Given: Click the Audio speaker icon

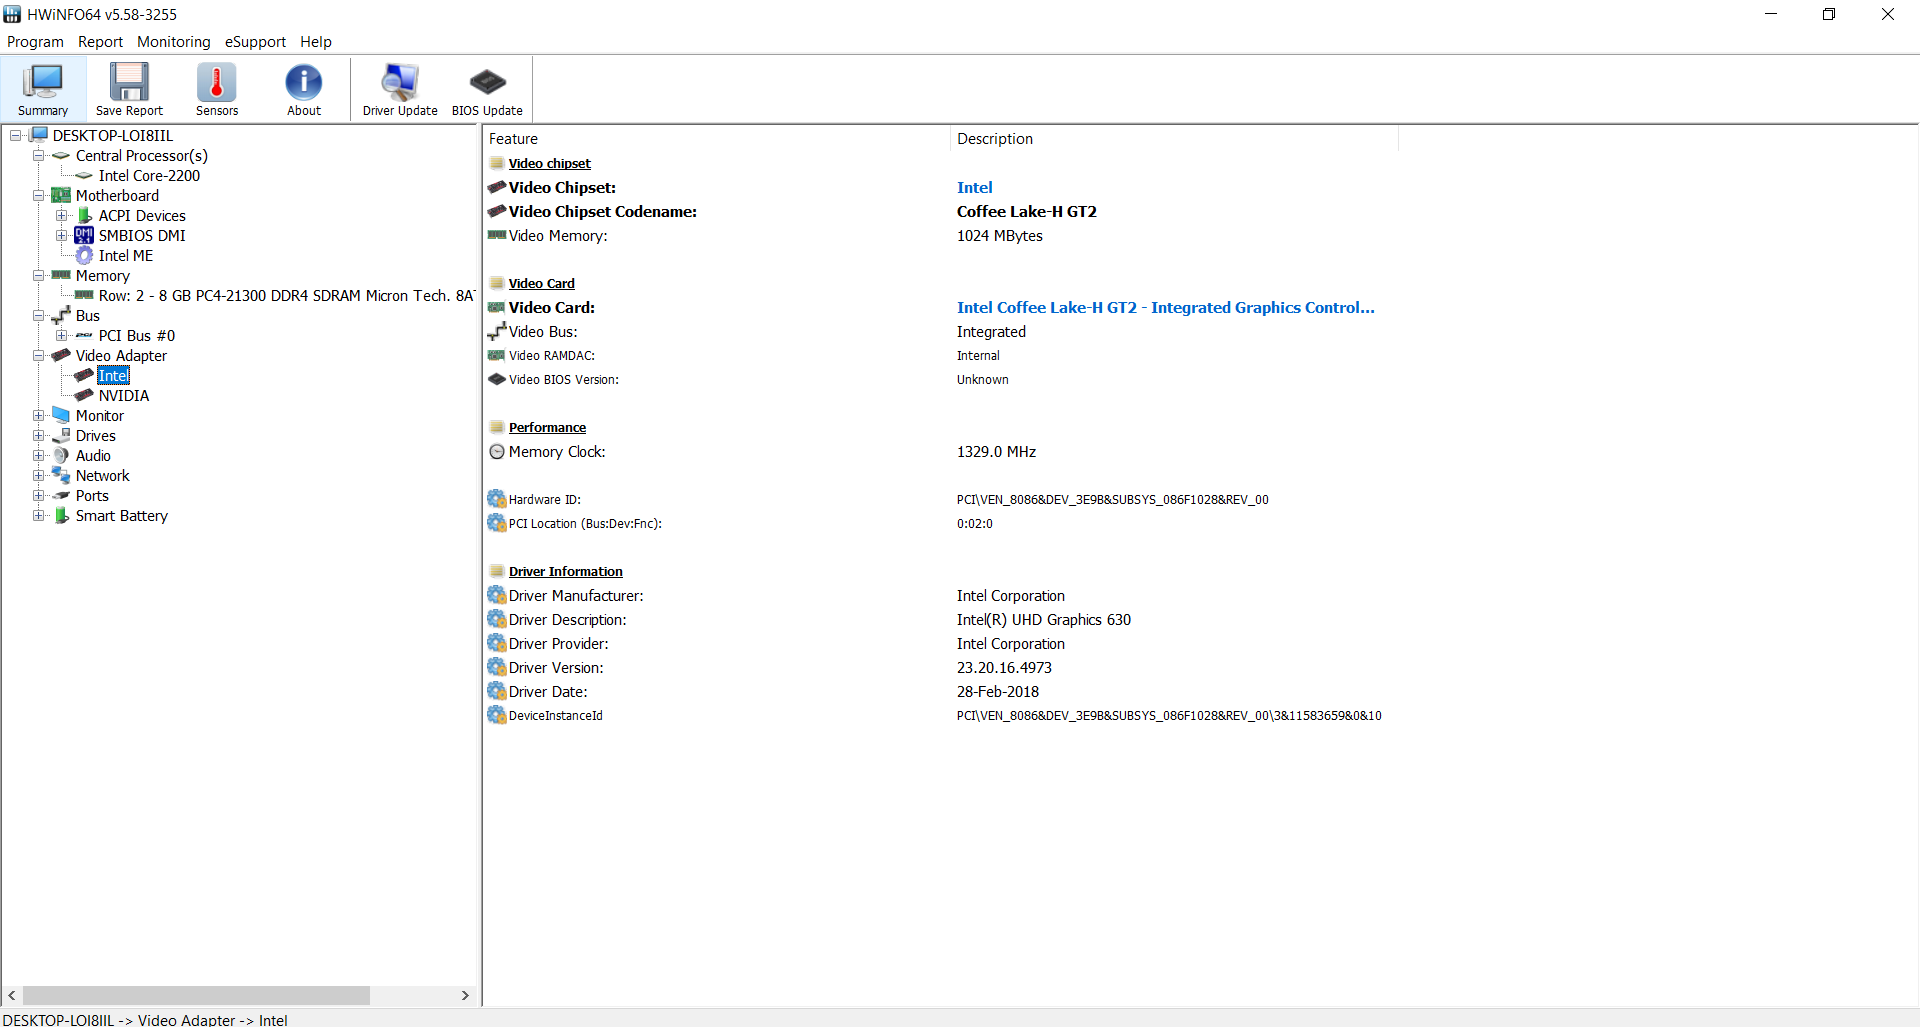Looking at the screenshot, I should tap(61, 455).
